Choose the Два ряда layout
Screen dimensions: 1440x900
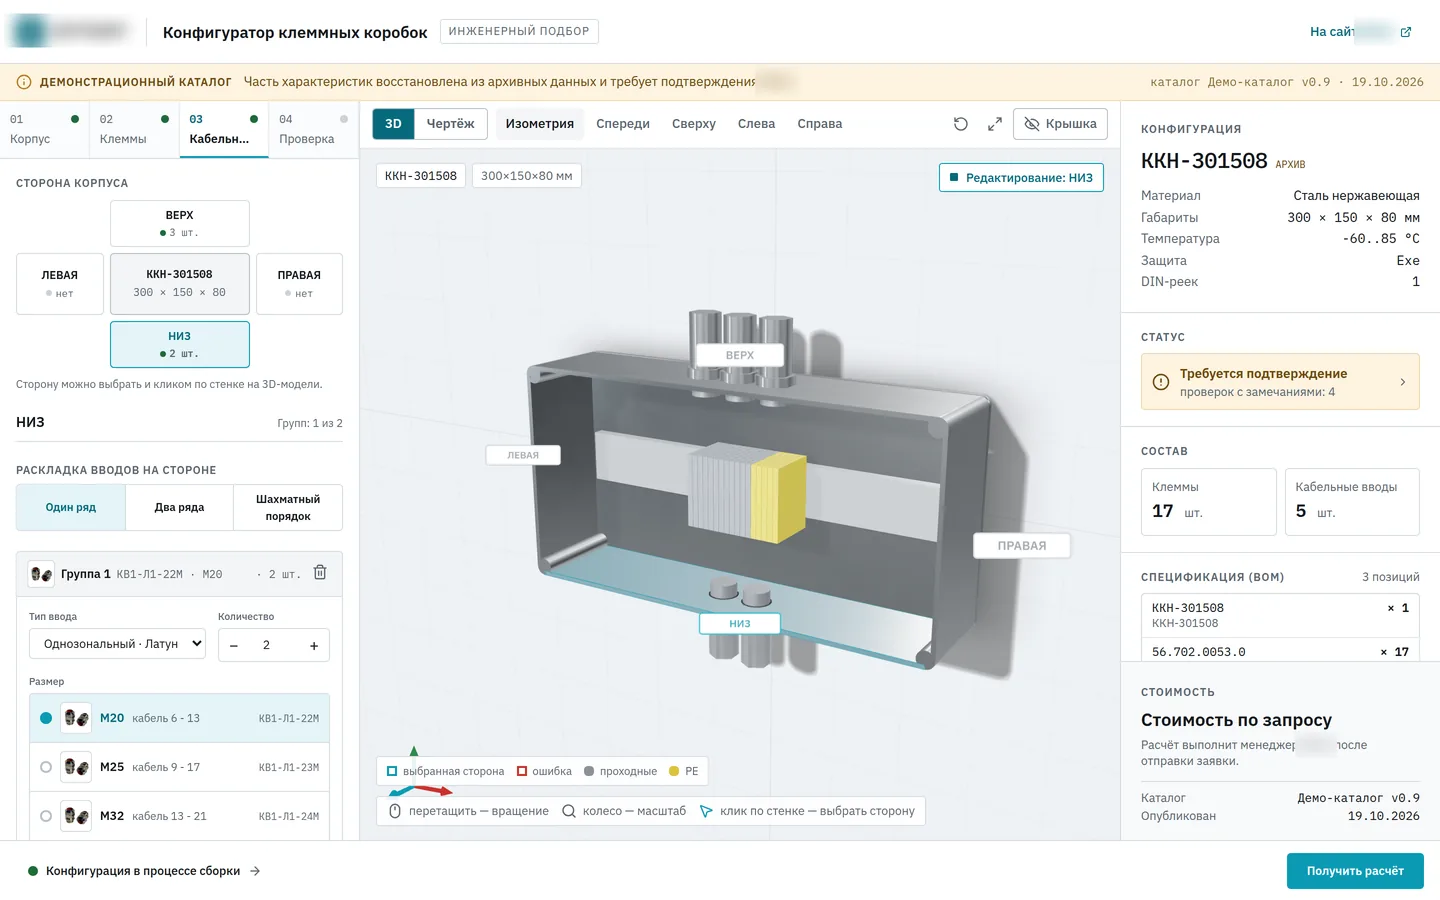[x=179, y=508]
